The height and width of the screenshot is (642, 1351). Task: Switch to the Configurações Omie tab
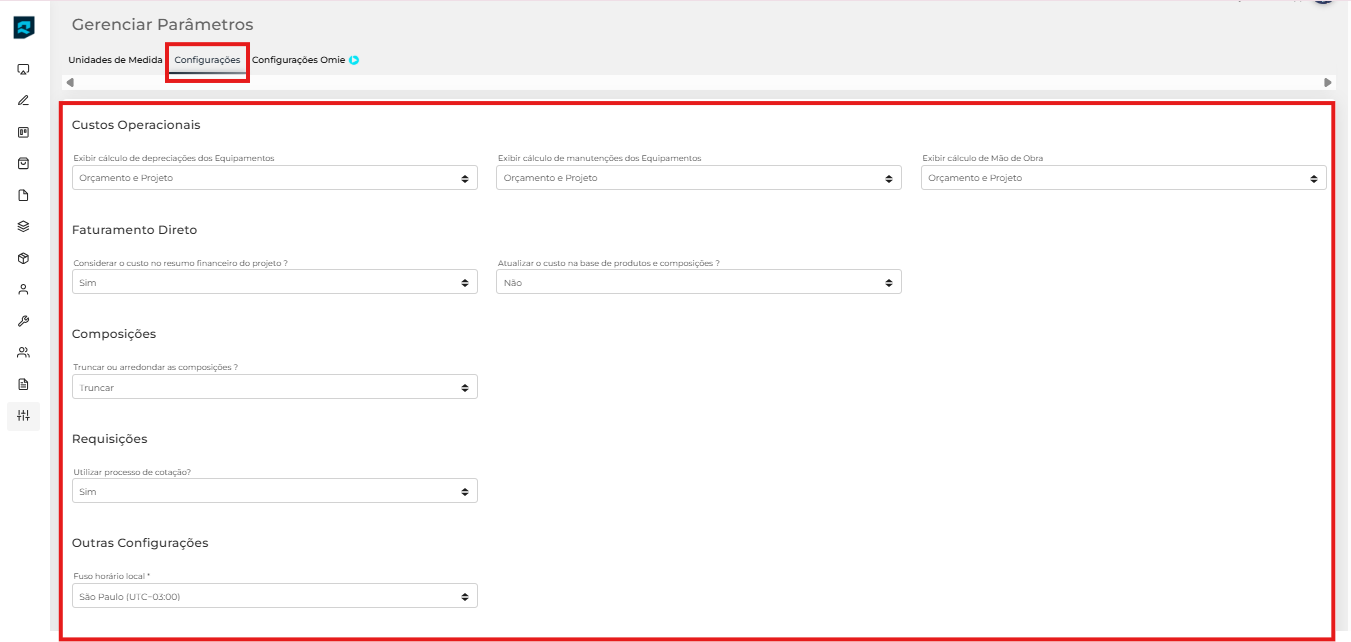298,60
